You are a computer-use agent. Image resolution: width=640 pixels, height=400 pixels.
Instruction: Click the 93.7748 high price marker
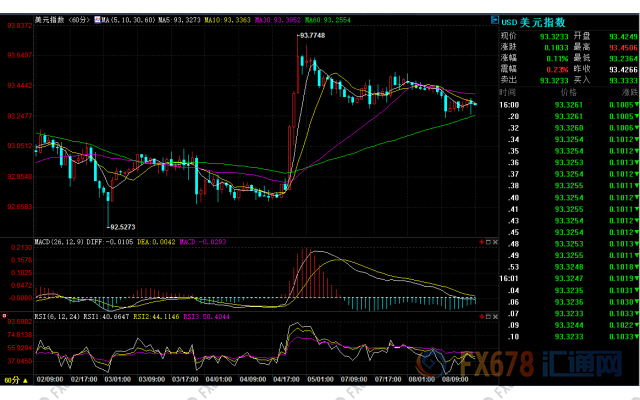click(312, 36)
